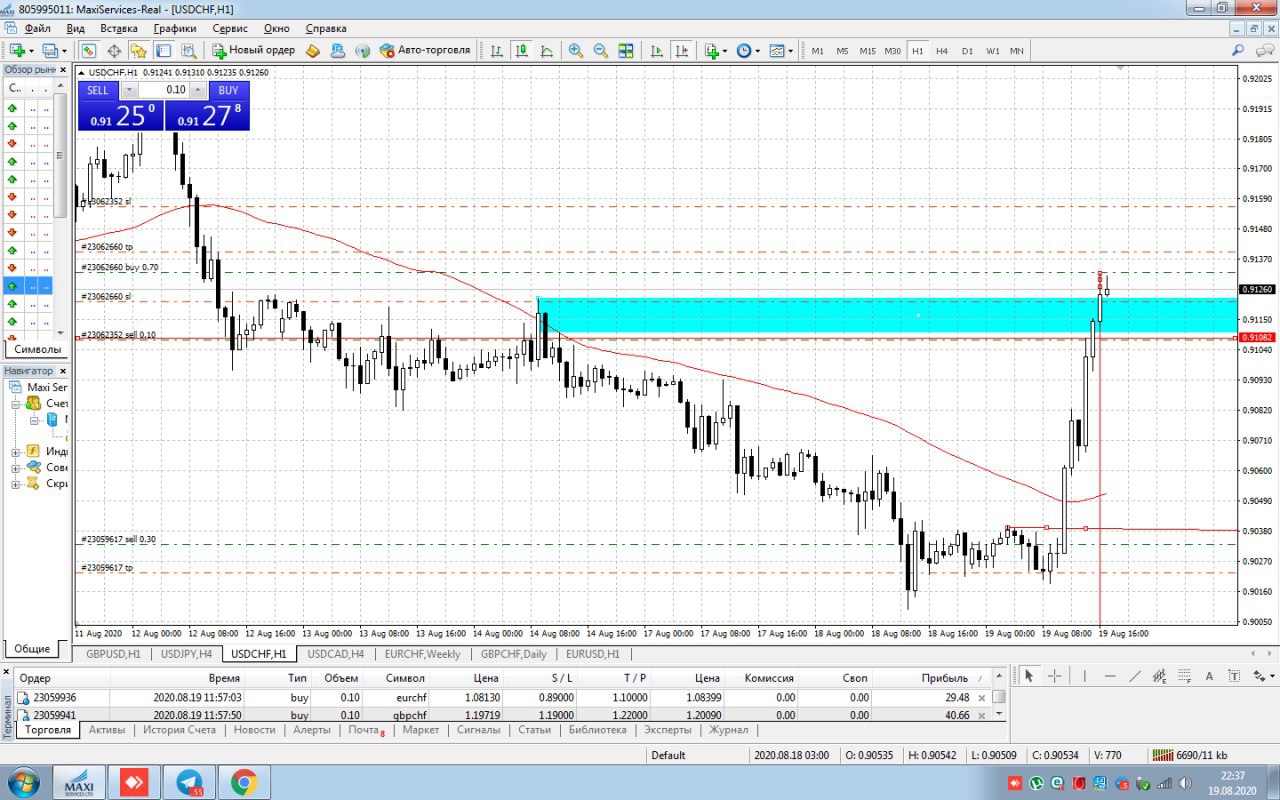Switch chart to line chart
Viewport: 1280px width, 800px height.
[x=546, y=50]
